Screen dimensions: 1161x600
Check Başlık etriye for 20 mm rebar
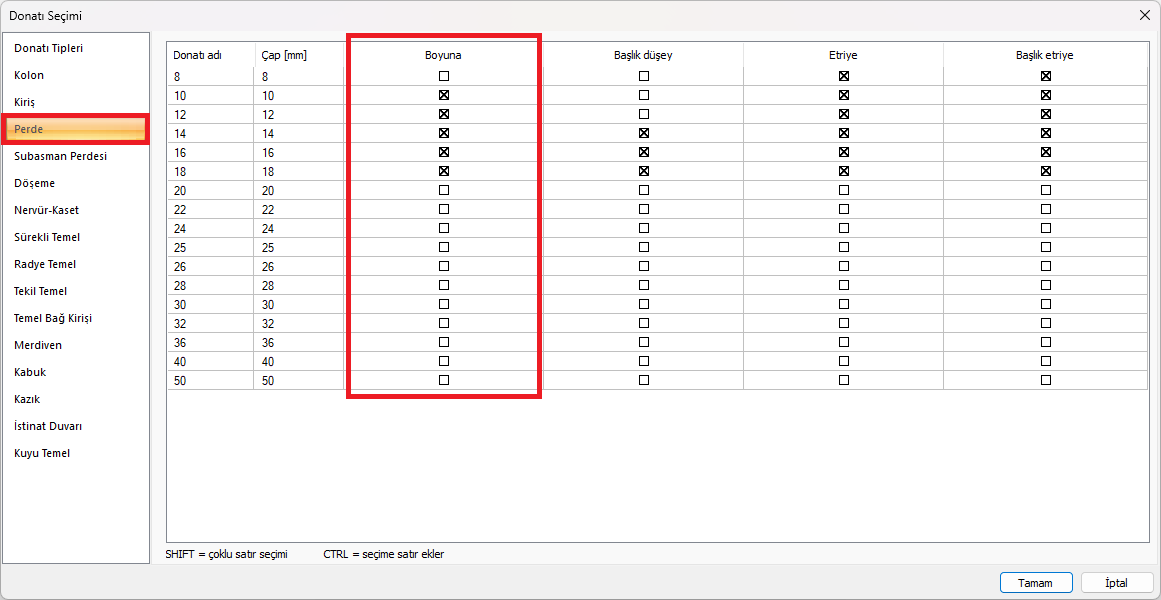click(x=1046, y=190)
